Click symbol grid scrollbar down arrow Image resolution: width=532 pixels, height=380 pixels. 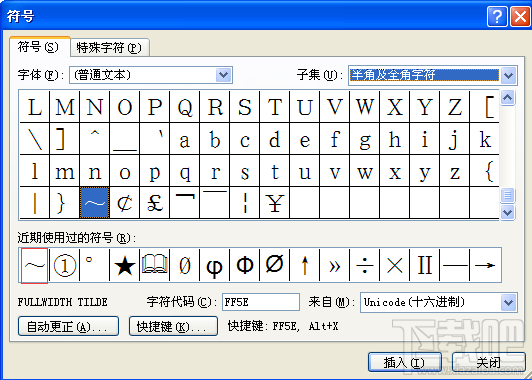508,212
